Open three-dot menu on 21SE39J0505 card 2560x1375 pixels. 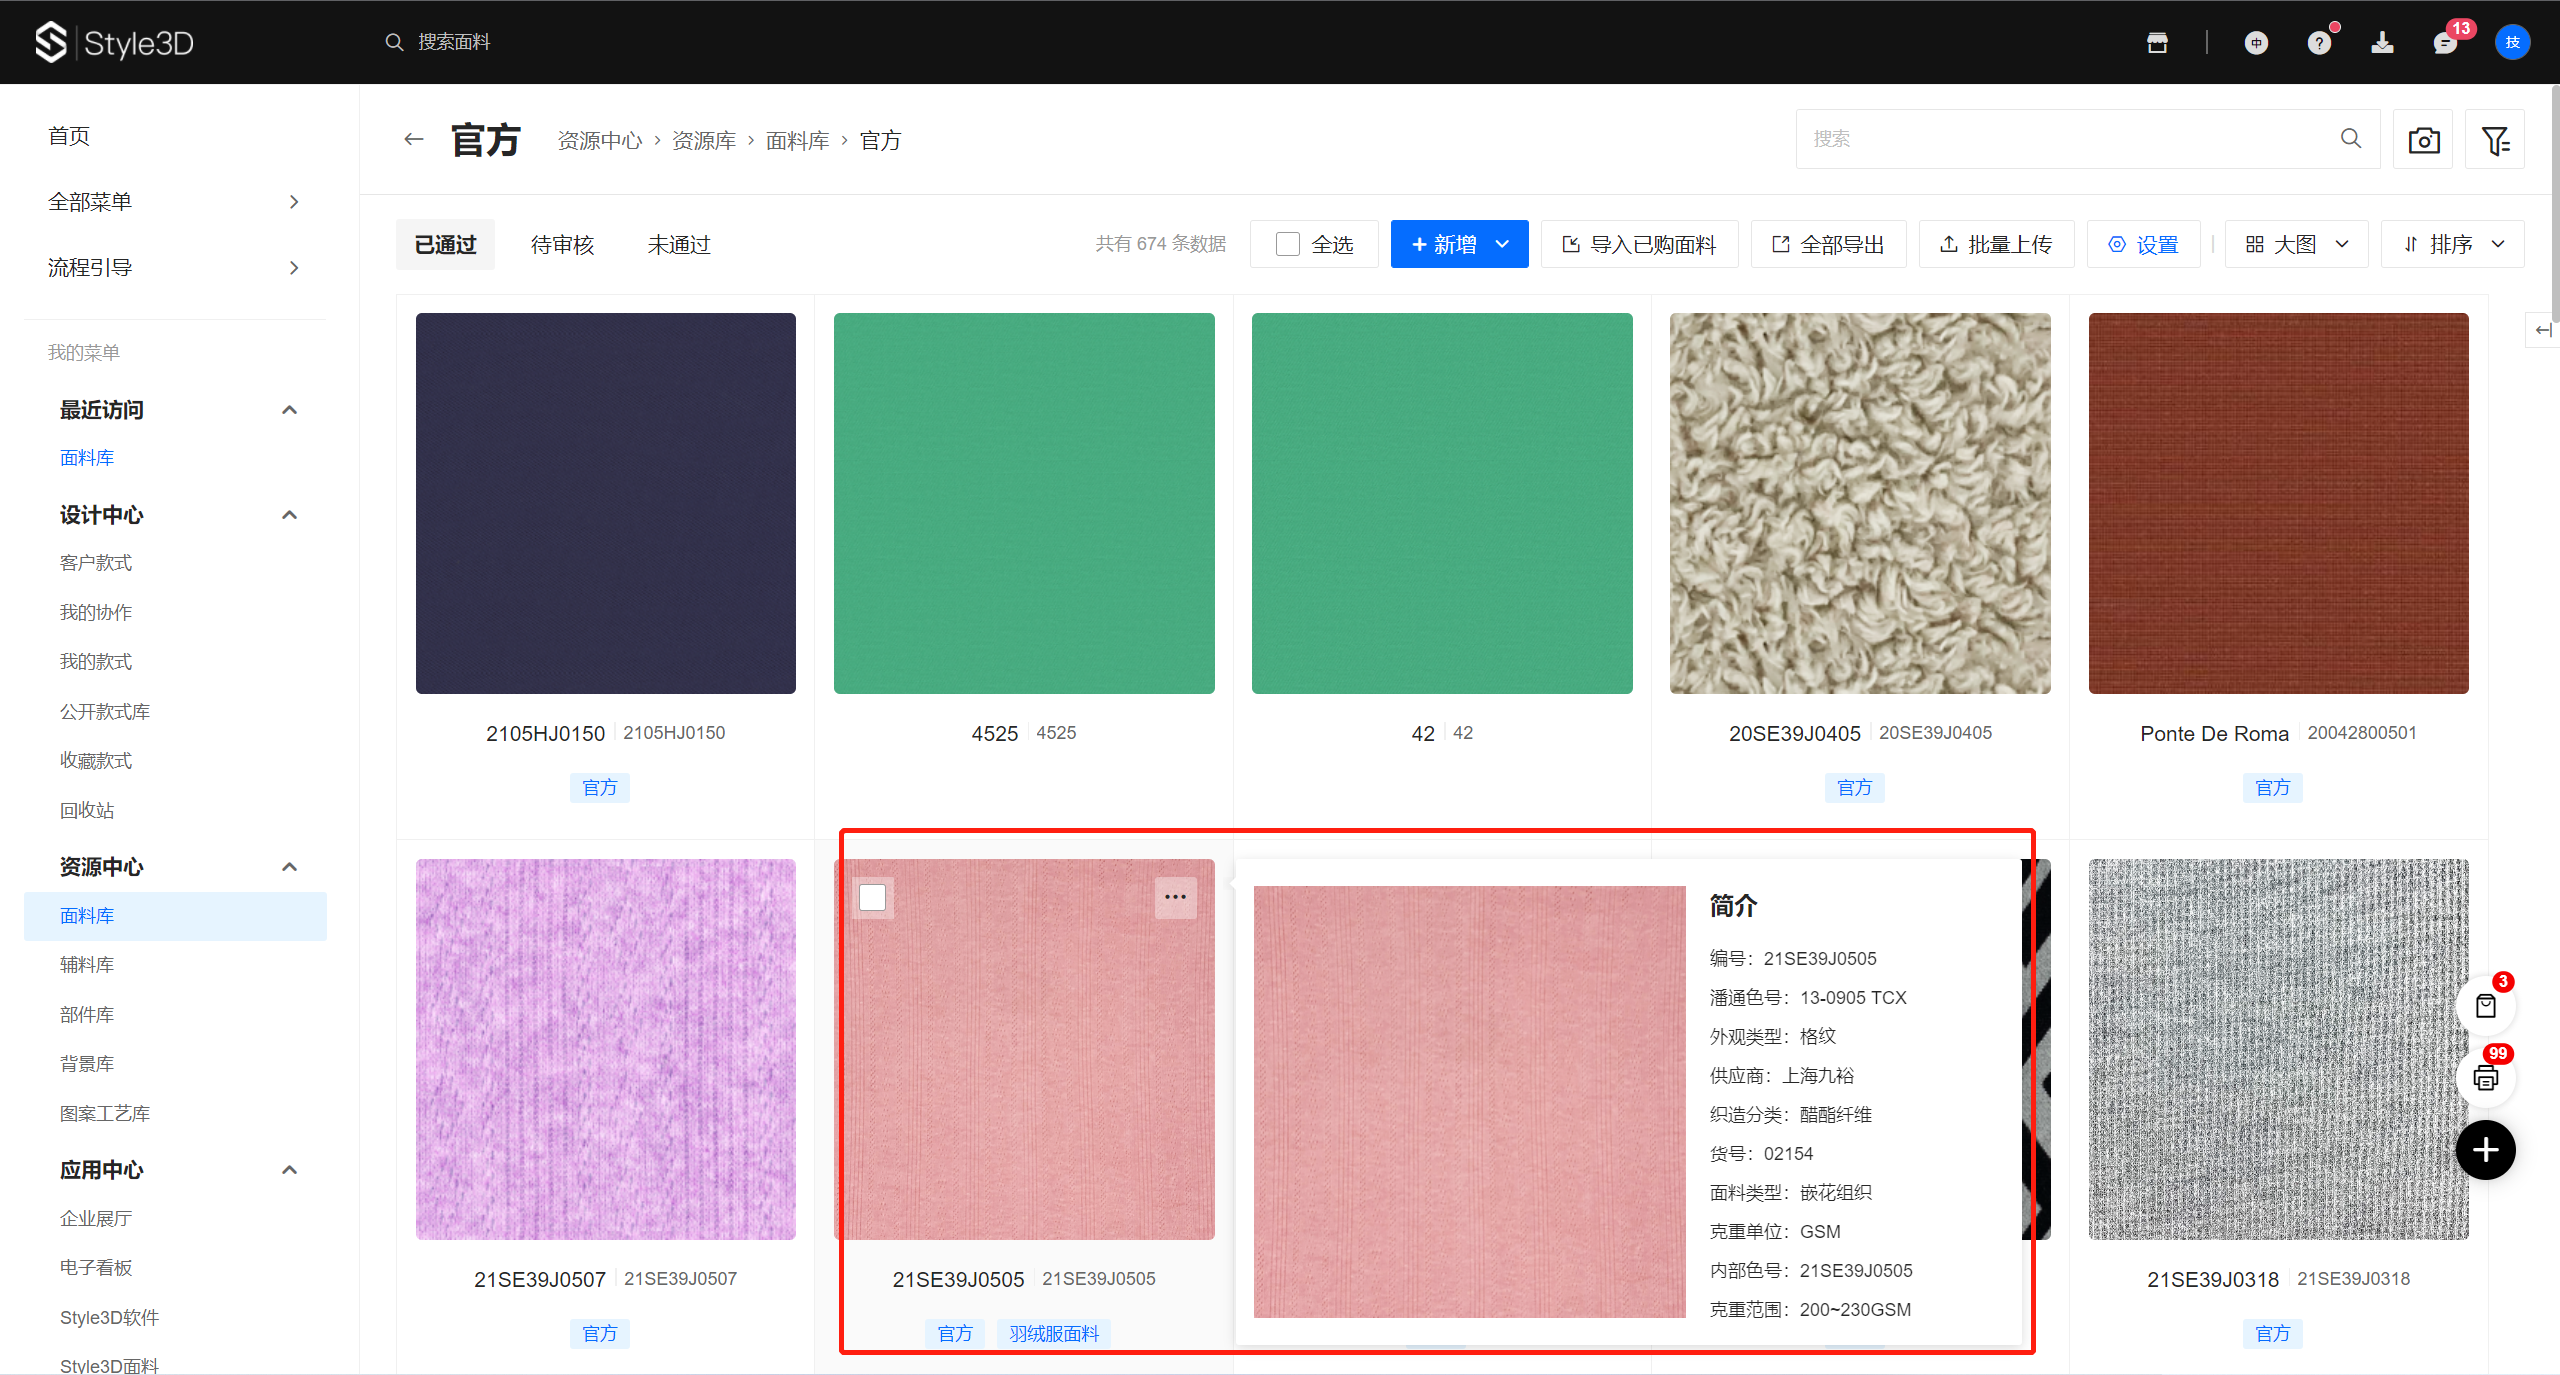[1175, 897]
